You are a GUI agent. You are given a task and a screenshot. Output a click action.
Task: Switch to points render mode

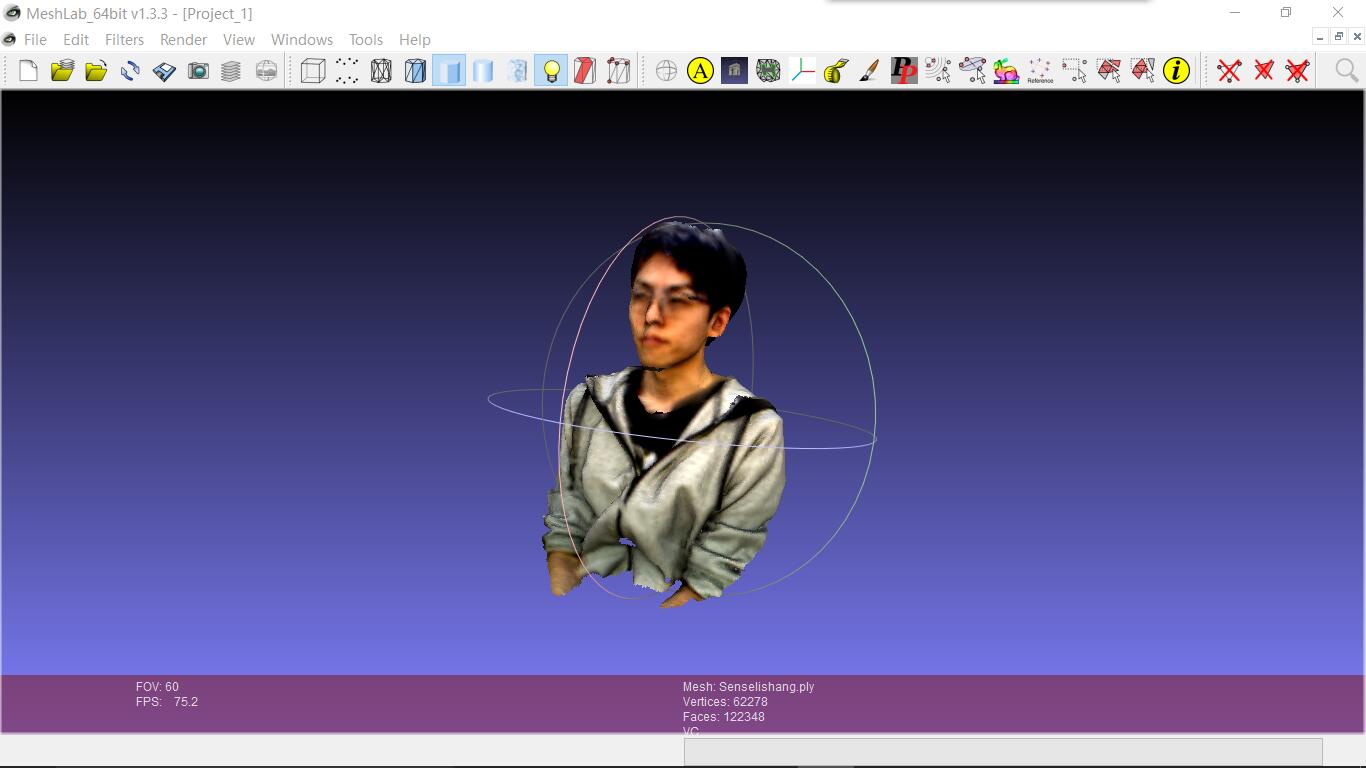(x=347, y=70)
